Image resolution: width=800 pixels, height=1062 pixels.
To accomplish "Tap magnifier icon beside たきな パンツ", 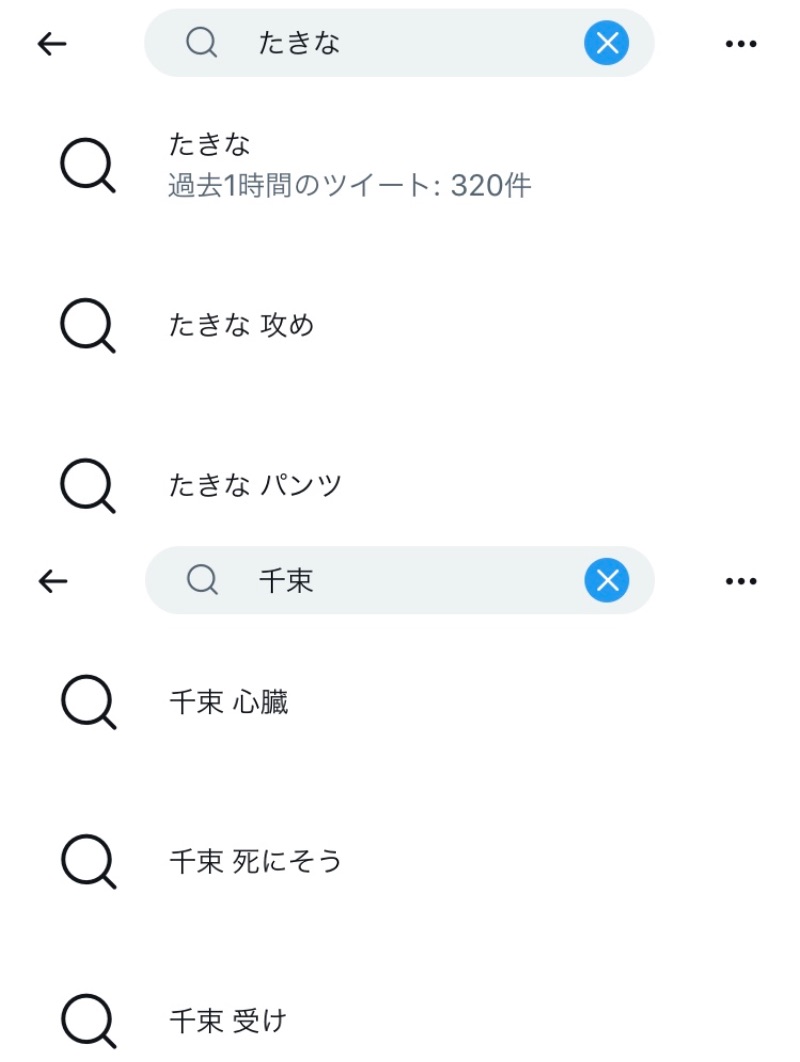I will tap(88, 486).
